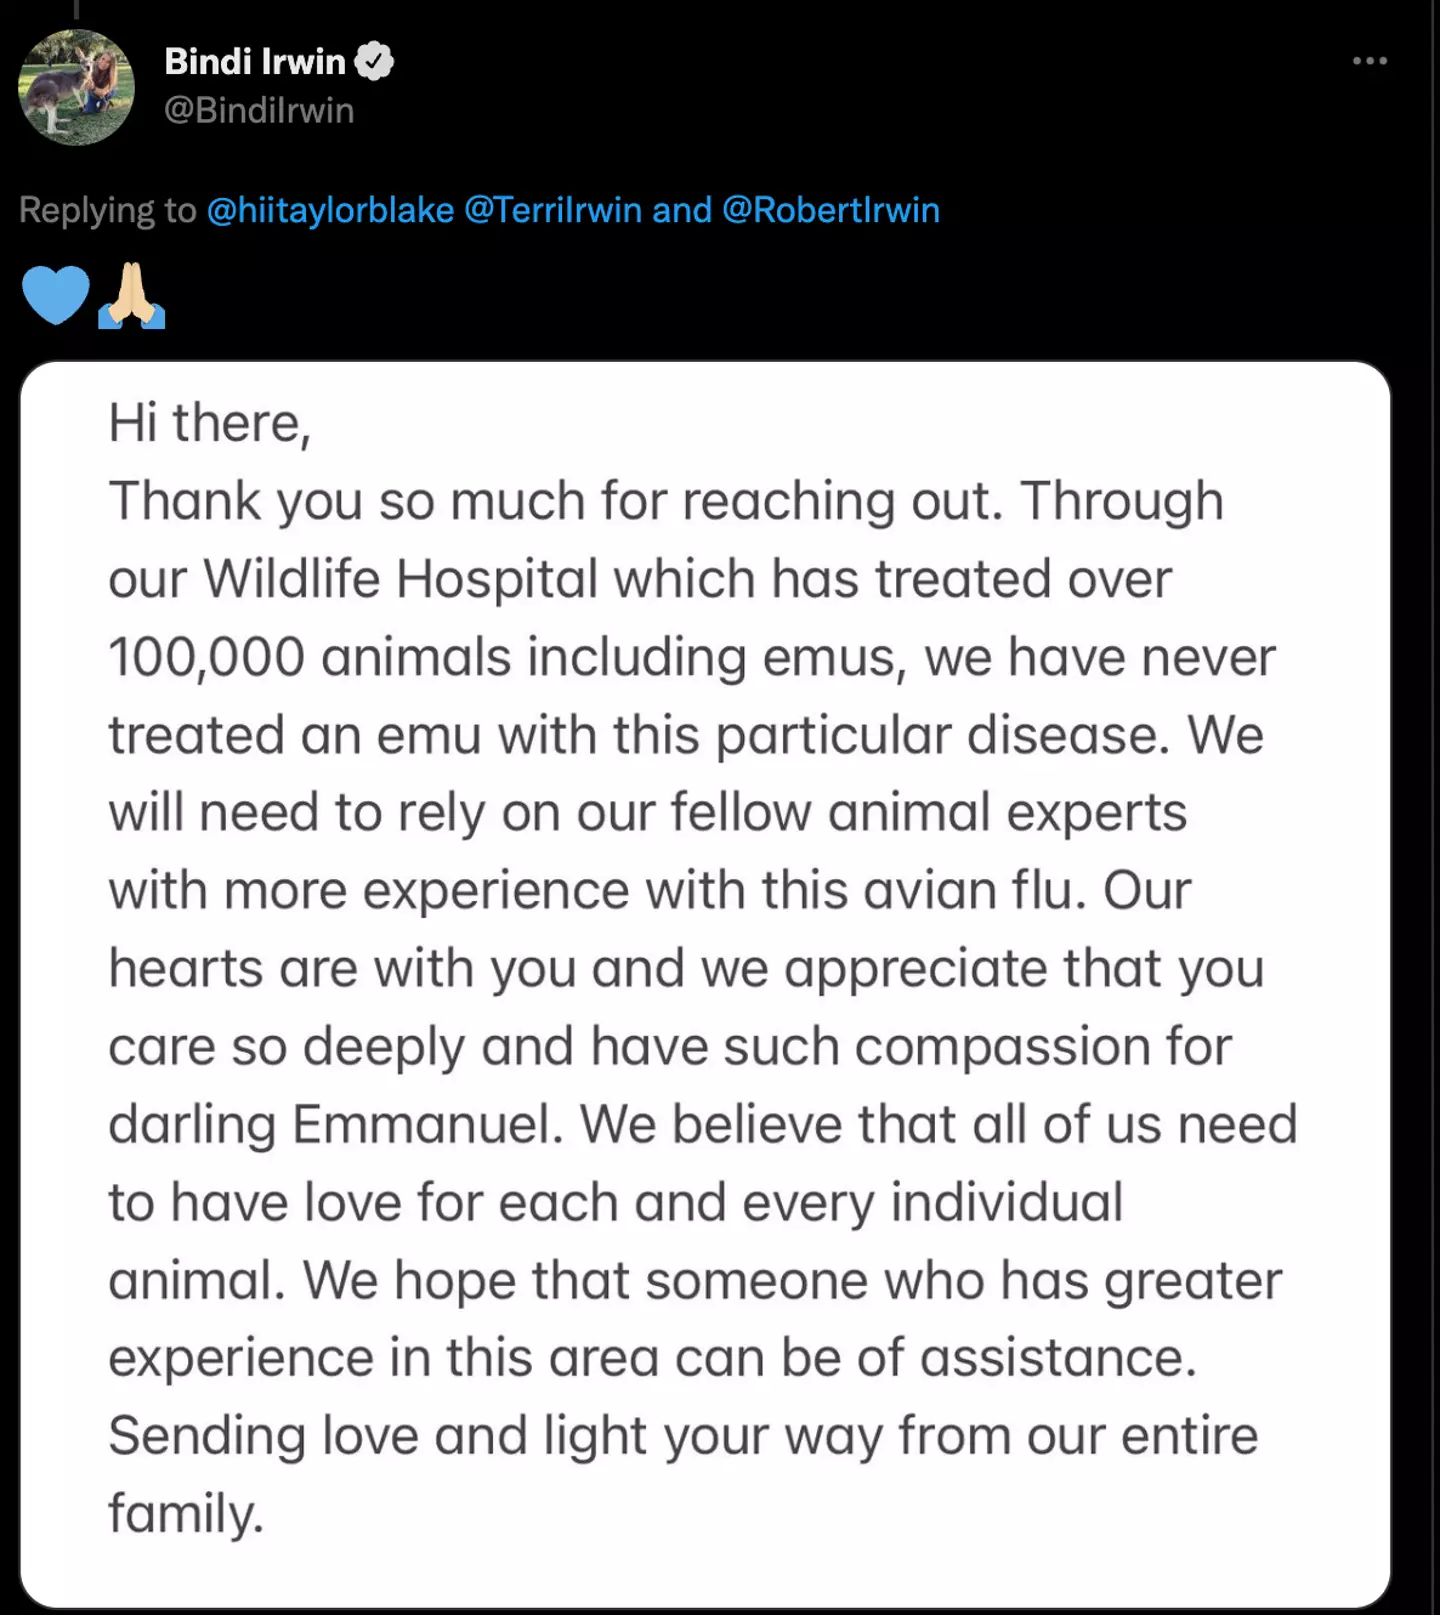Viewport: 1440px width, 1615px height.
Task: Select the praying hands emoji
Action: [129, 296]
